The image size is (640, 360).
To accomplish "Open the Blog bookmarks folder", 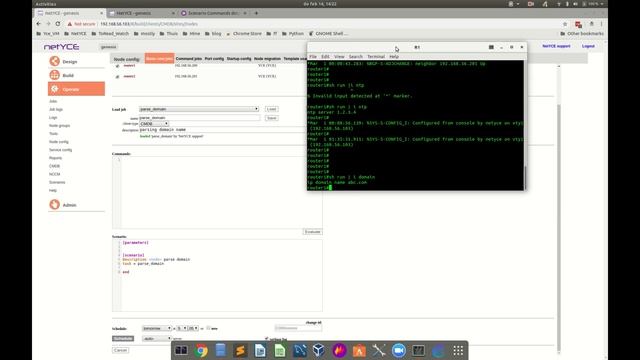I will [213, 33].
